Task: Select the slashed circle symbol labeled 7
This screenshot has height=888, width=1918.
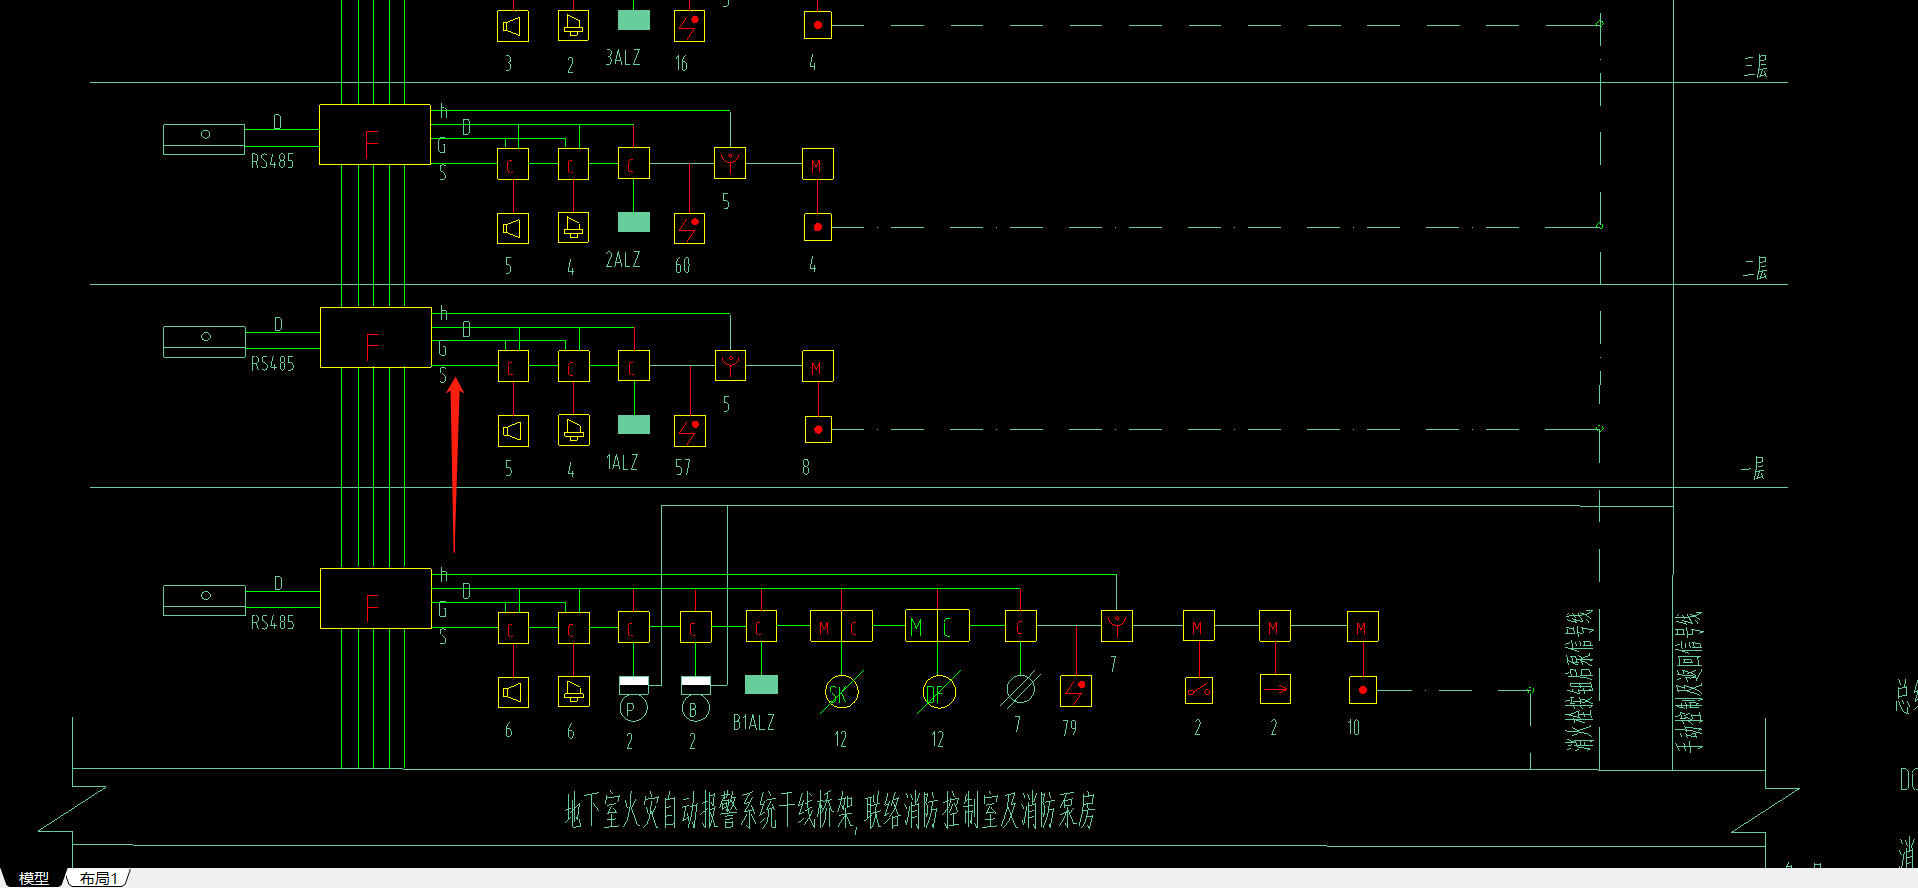Action: (1020, 691)
